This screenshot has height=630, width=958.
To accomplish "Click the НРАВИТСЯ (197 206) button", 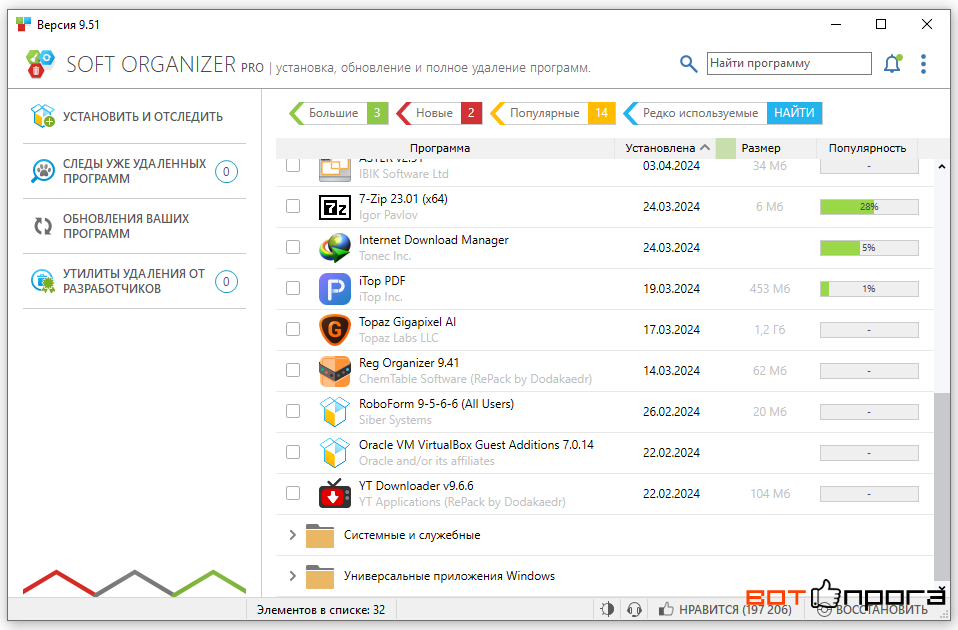I will (725, 609).
